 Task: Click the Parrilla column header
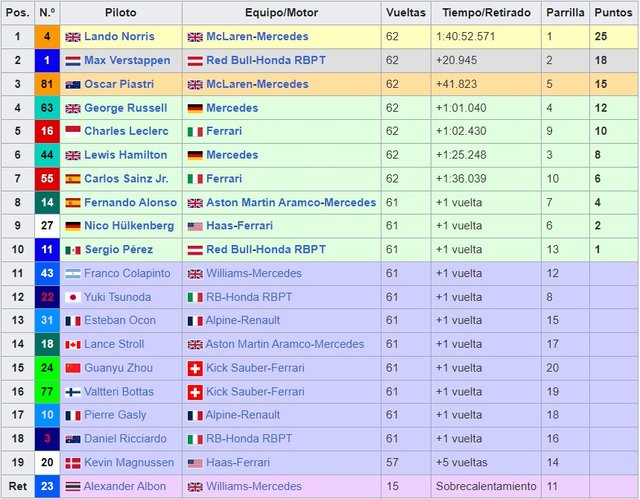click(565, 13)
